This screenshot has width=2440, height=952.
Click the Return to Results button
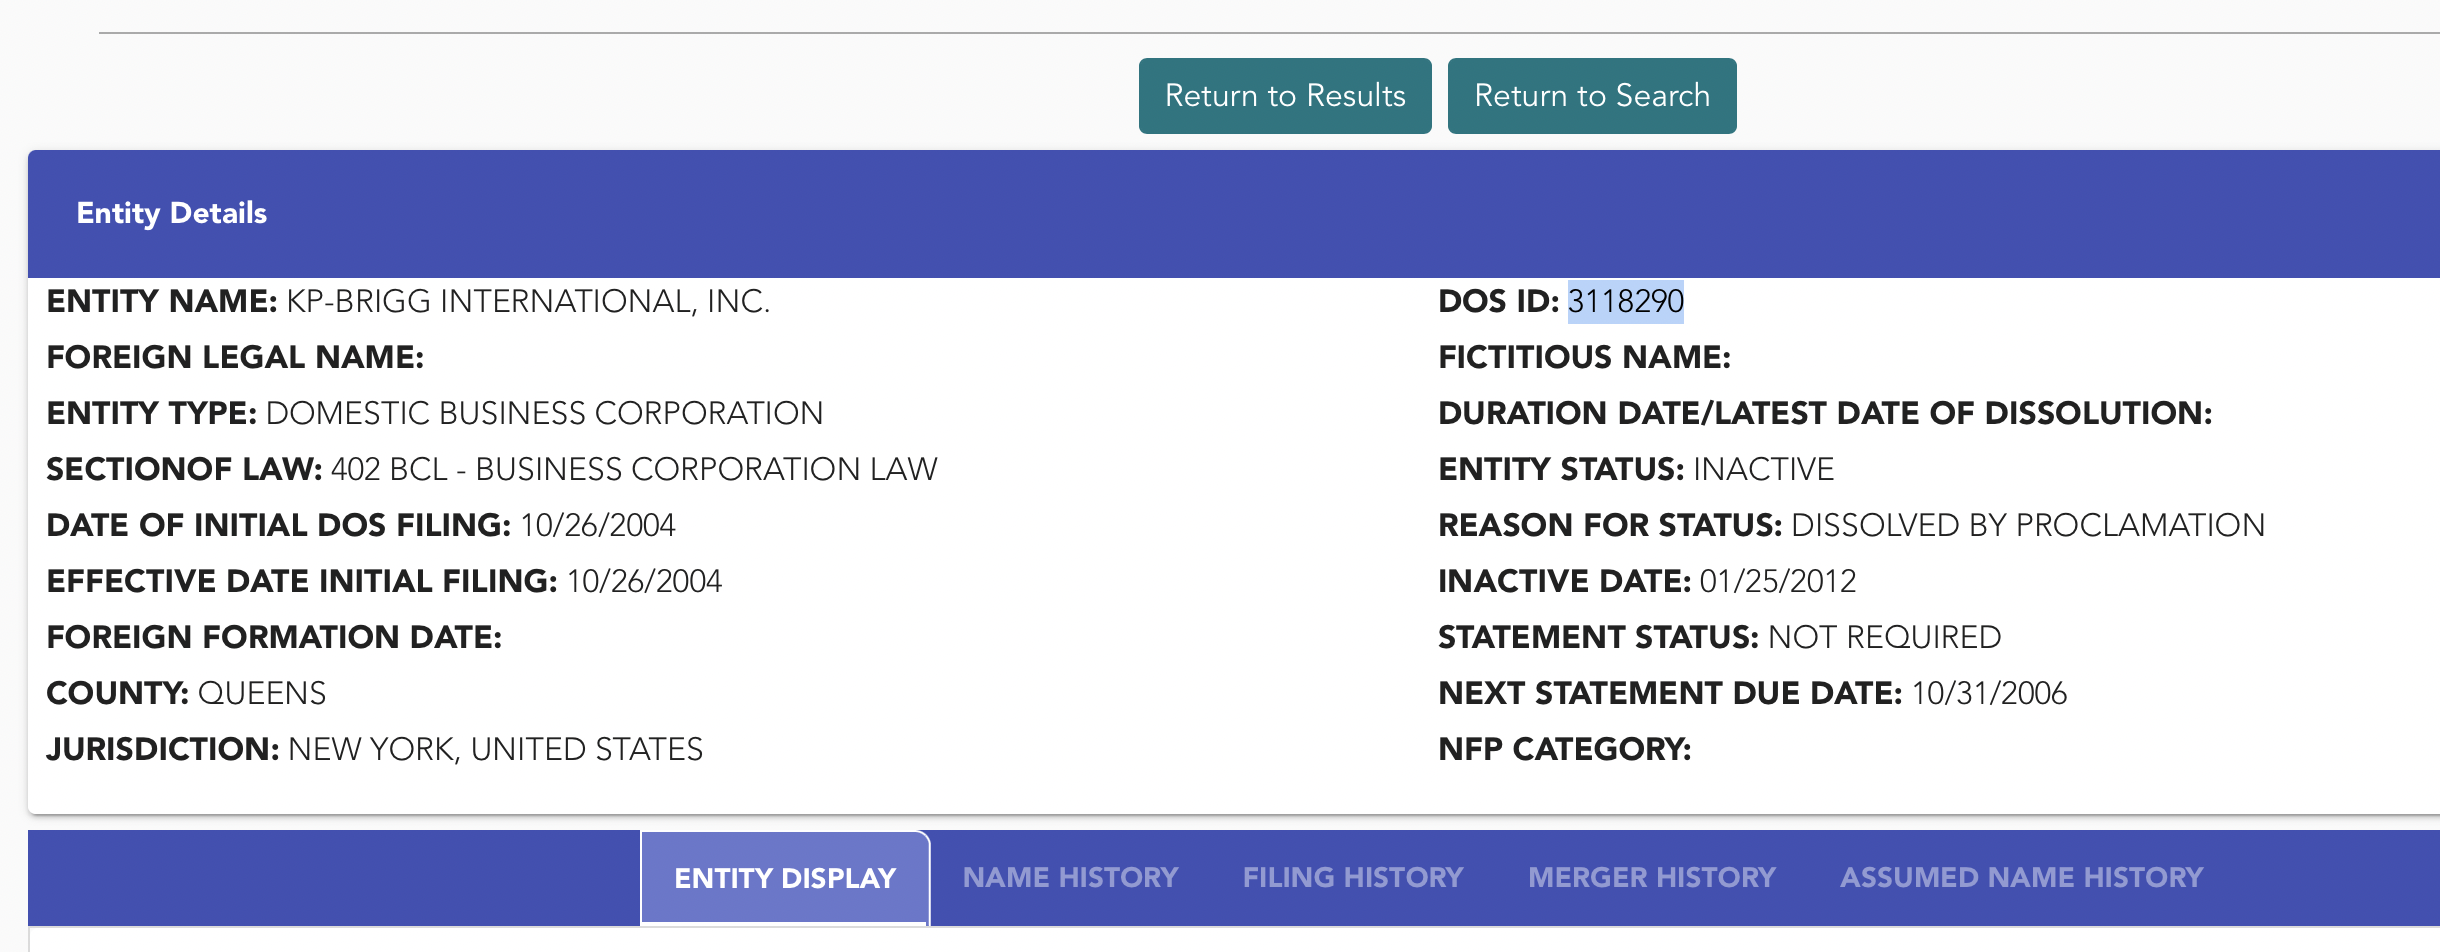point(1285,96)
